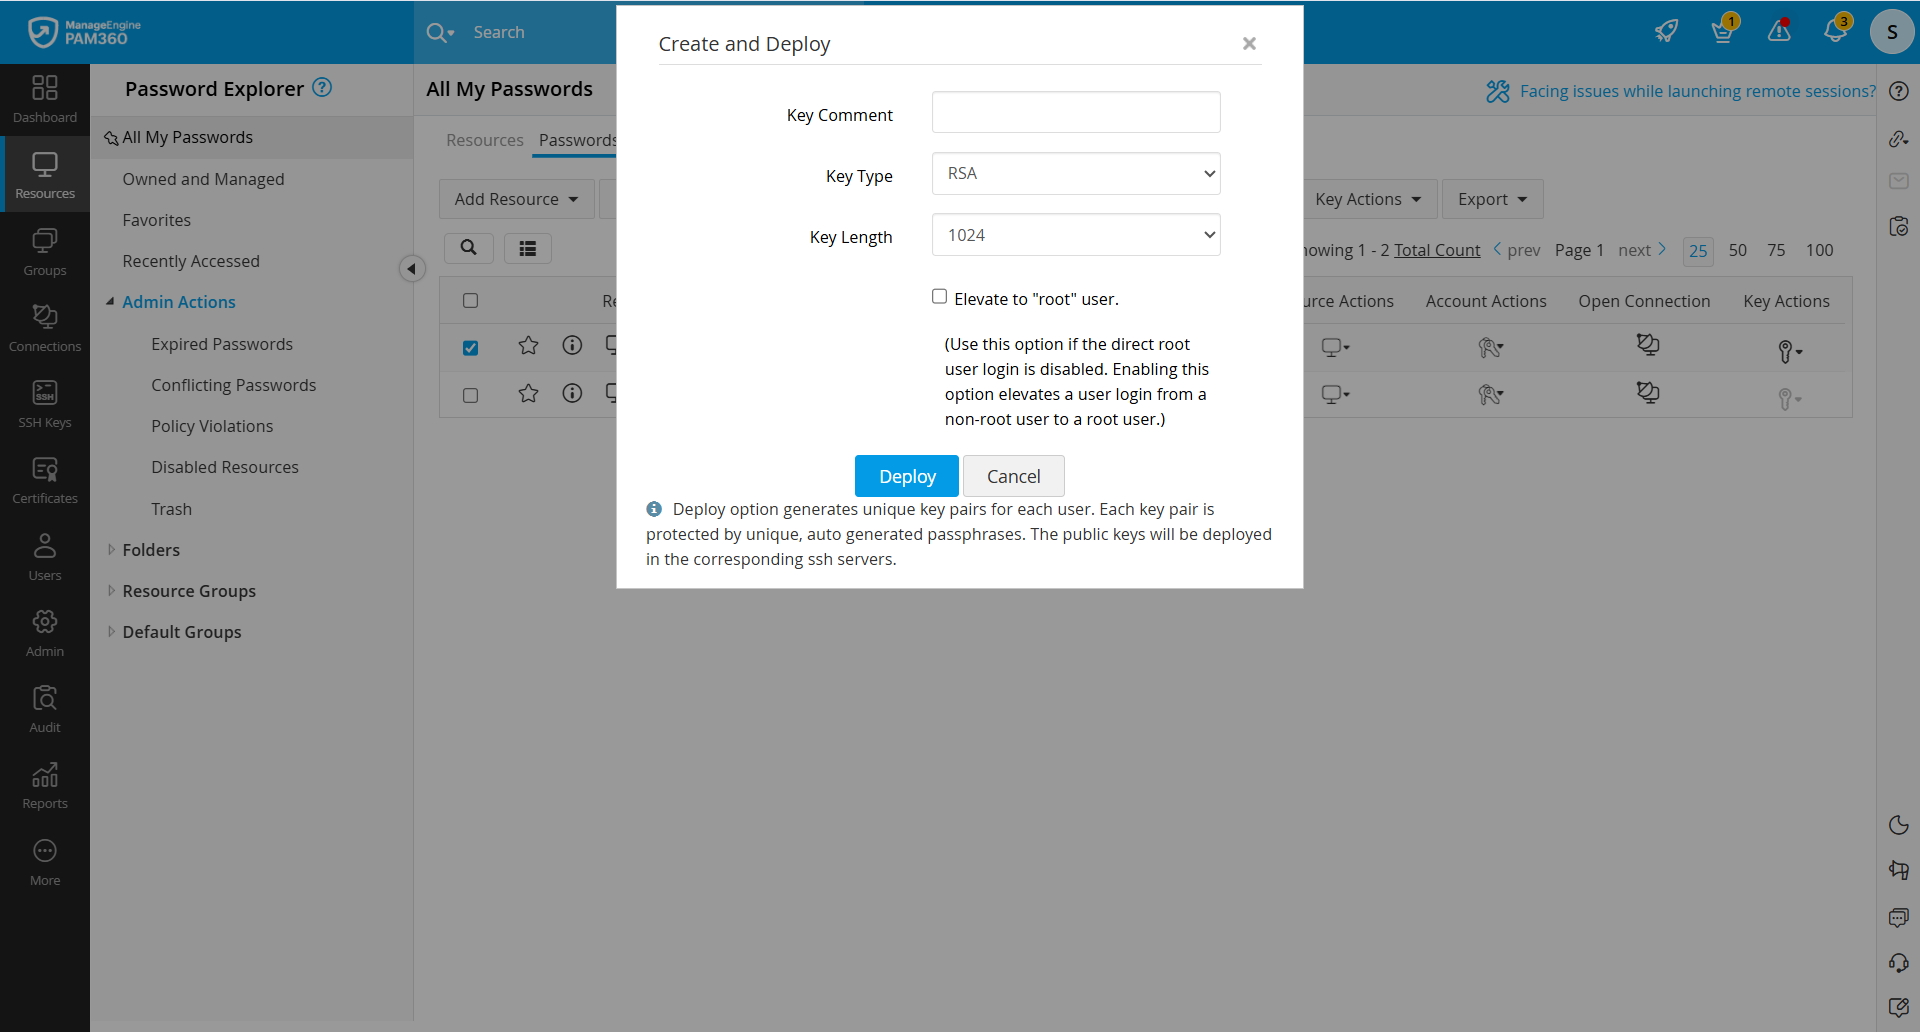Switch to the Resources tab
The width and height of the screenshot is (1920, 1032).
pos(485,140)
